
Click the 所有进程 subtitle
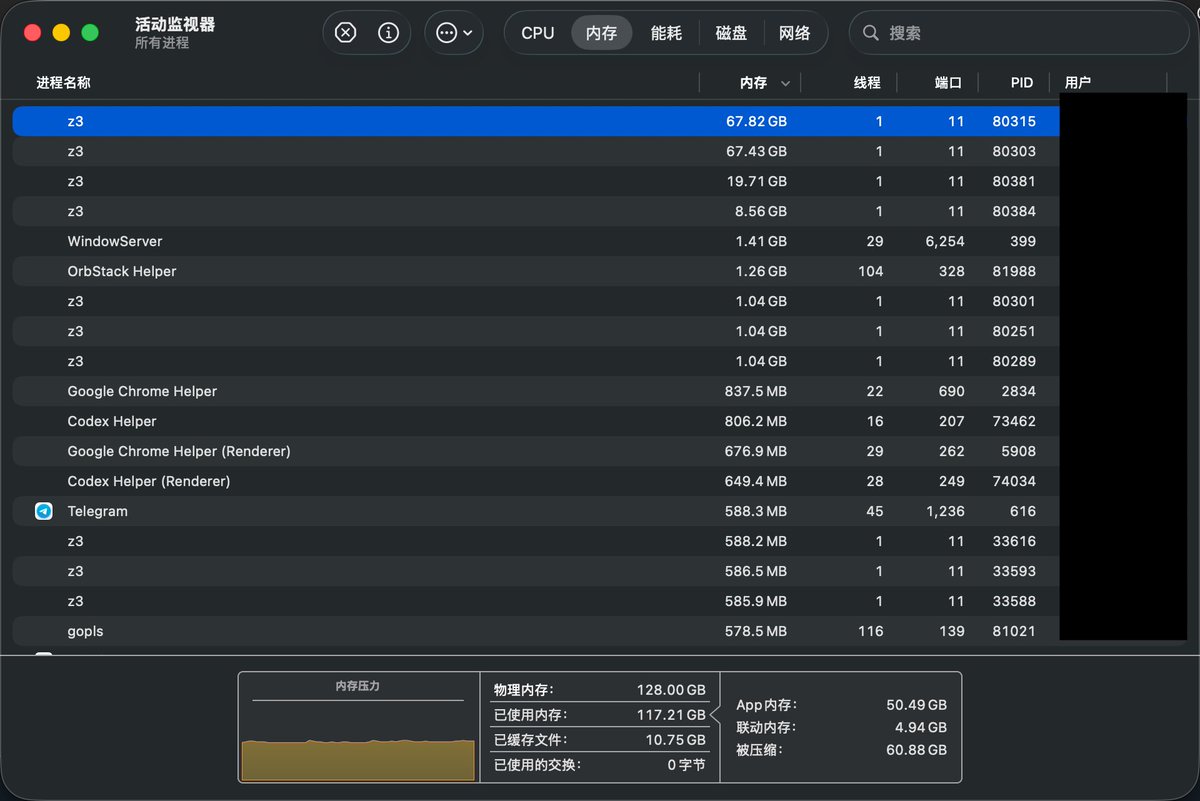pyautogui.click(x=162, y=43)
